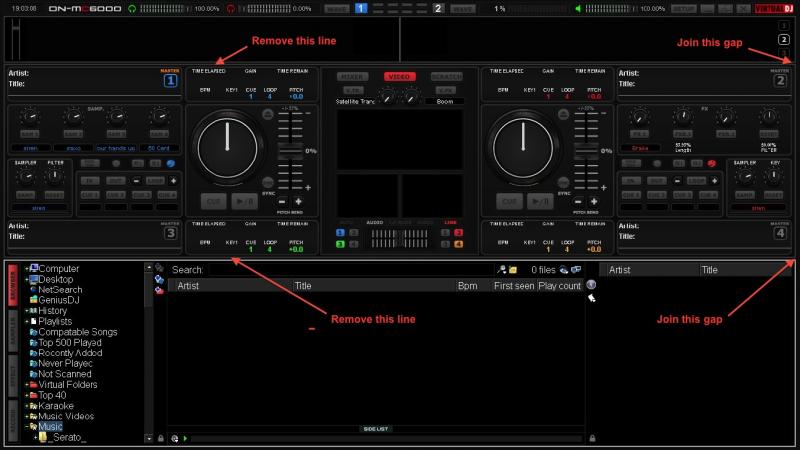Image resolution: width=800 pixels, height=450 pixels.
Task: Expand the Virtual Folders tree node
Action: click(27, 385)
